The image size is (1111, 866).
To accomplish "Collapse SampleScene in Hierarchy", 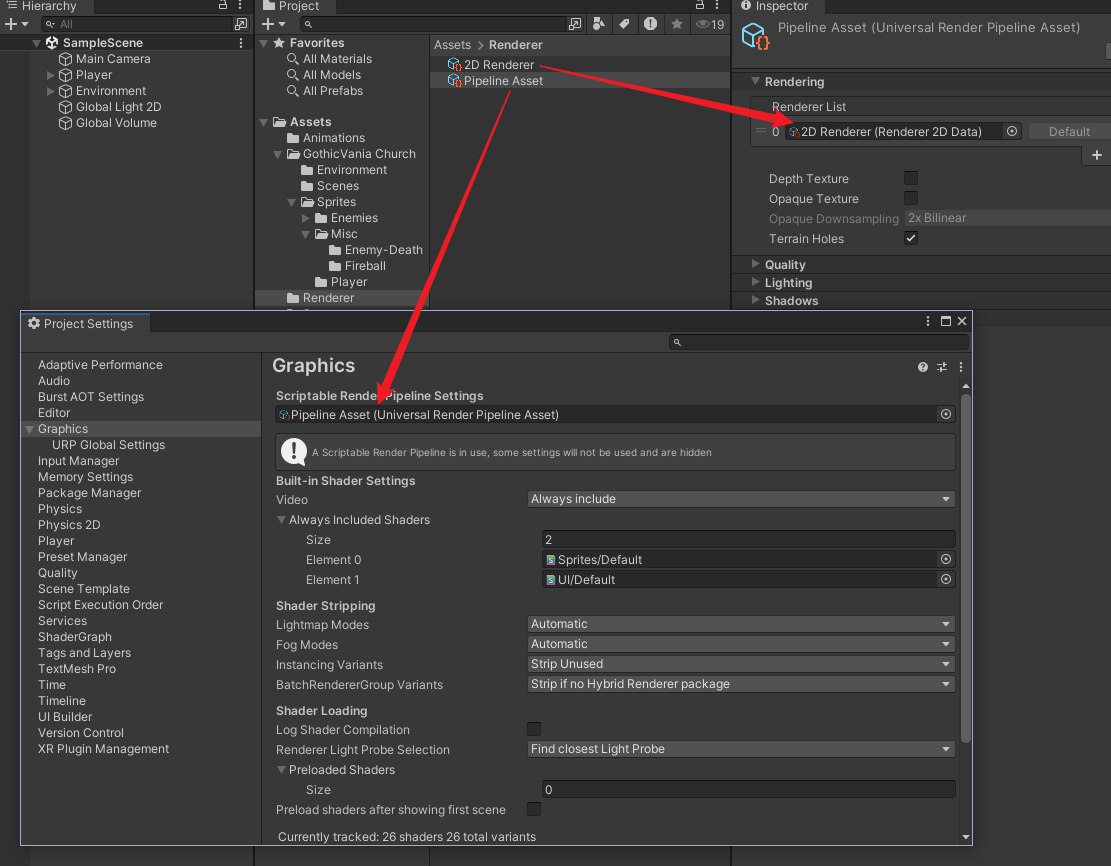I will coord(36,43).
